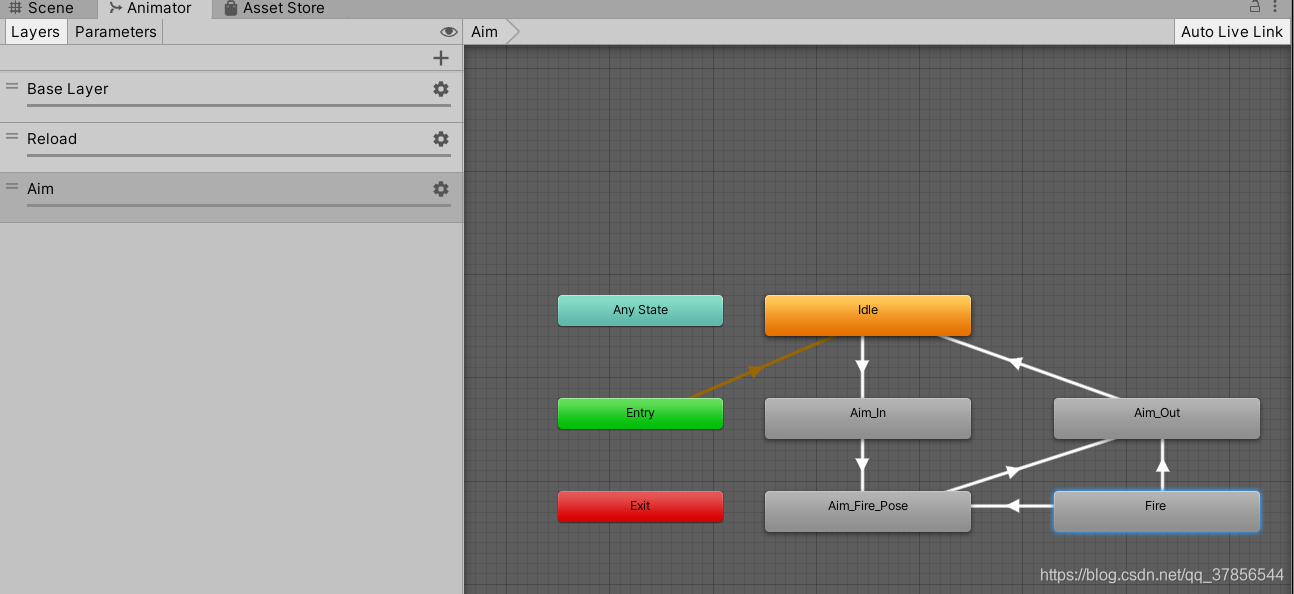Grab Reload layer reorder handle

12,137
